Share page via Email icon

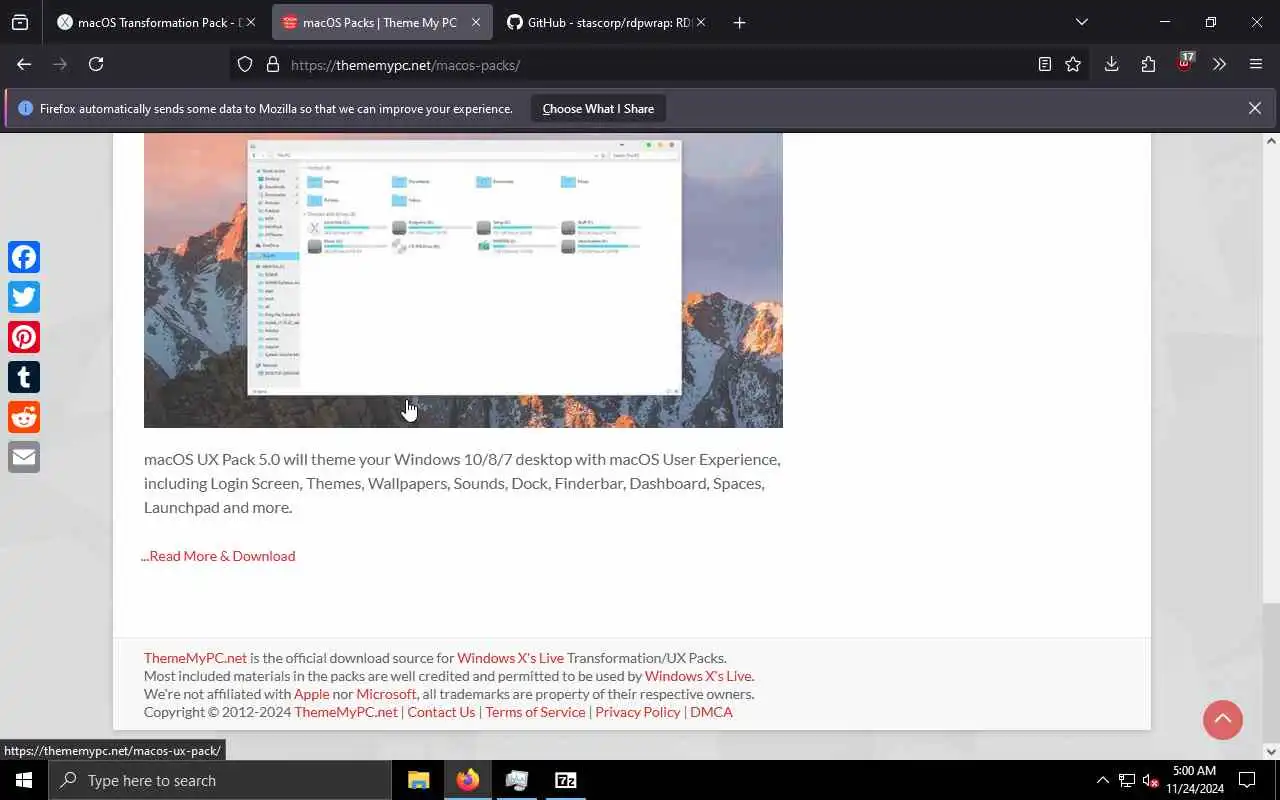click(x=24, y=457)
